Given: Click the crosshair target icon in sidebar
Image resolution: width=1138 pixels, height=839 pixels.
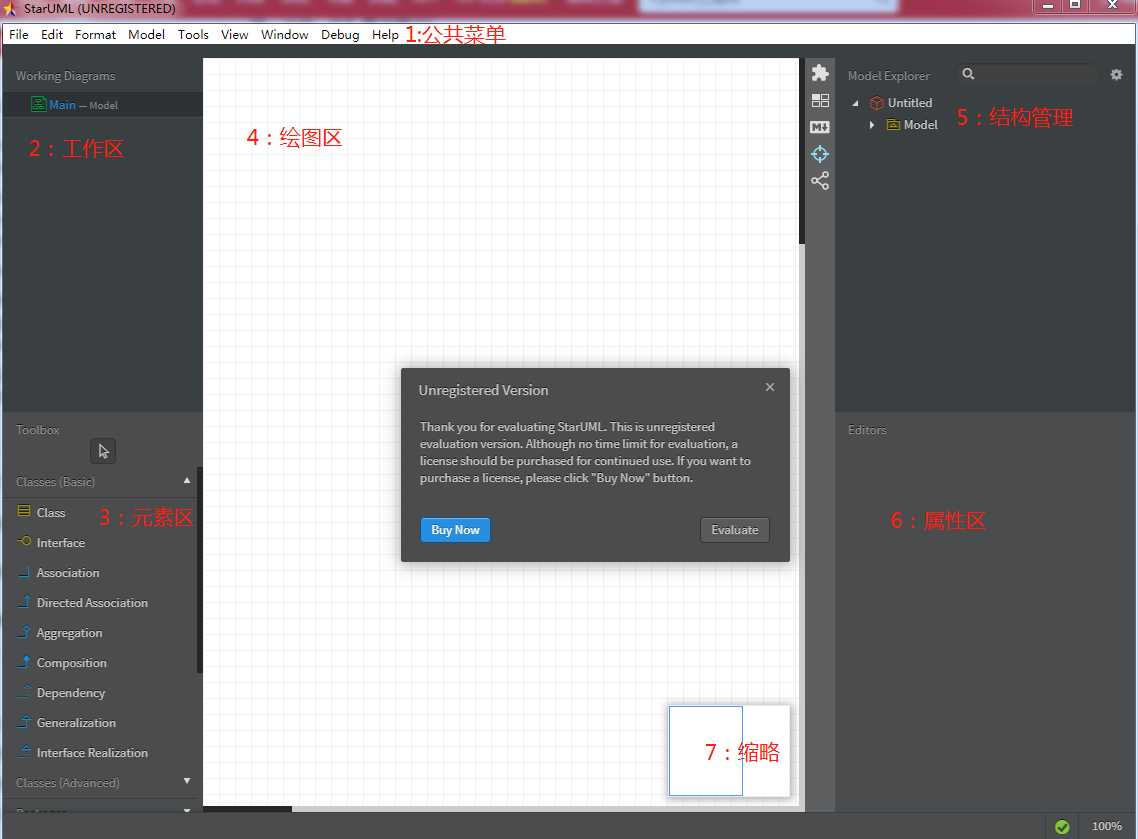Looking at the screenshot, I should (x=820, y=154).
